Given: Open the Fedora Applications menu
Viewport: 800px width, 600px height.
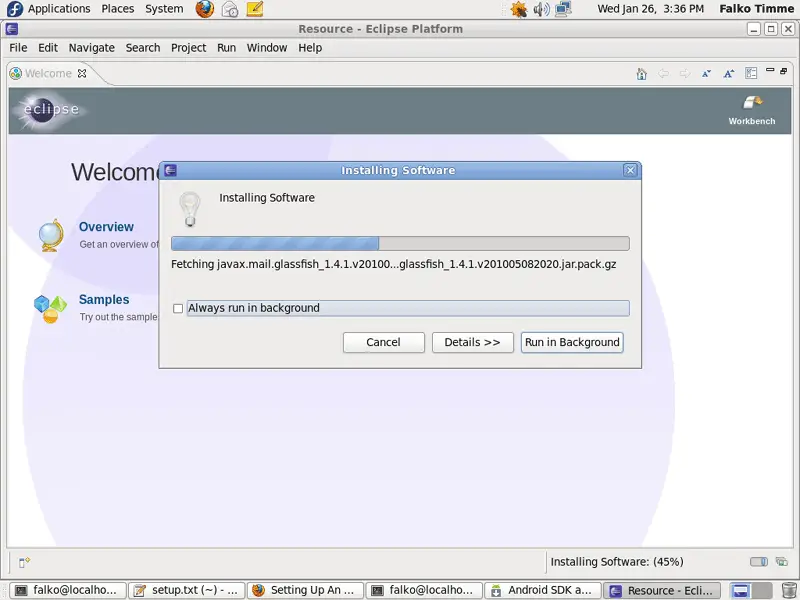Looking at the screenshot, I should point(49,9).
